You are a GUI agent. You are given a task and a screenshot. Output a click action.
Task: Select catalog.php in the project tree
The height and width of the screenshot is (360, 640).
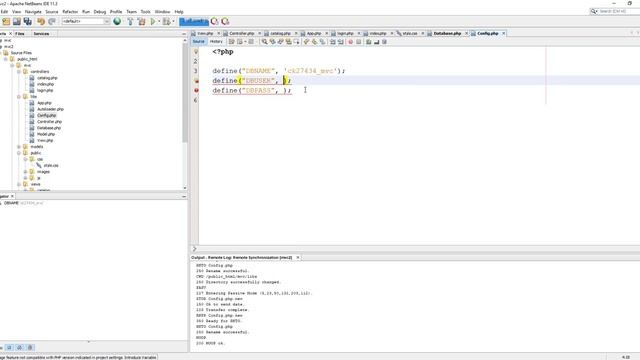point(47,78)
